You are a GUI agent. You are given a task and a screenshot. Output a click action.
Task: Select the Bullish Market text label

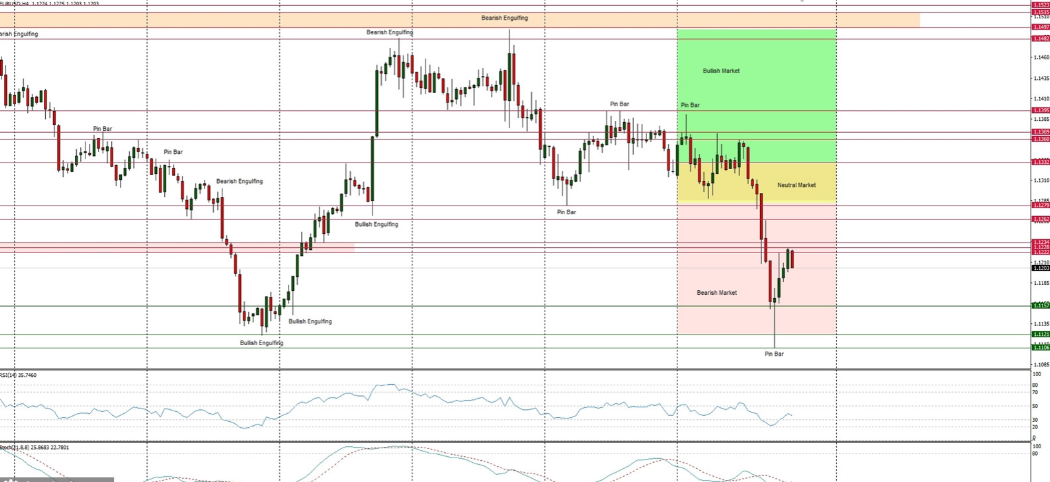tap(721, 71)
